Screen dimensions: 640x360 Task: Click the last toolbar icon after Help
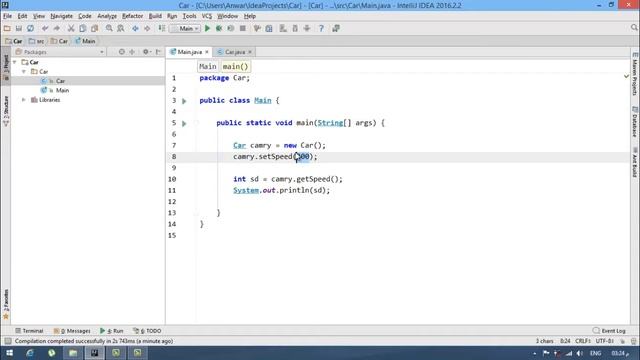pos(336,28)
